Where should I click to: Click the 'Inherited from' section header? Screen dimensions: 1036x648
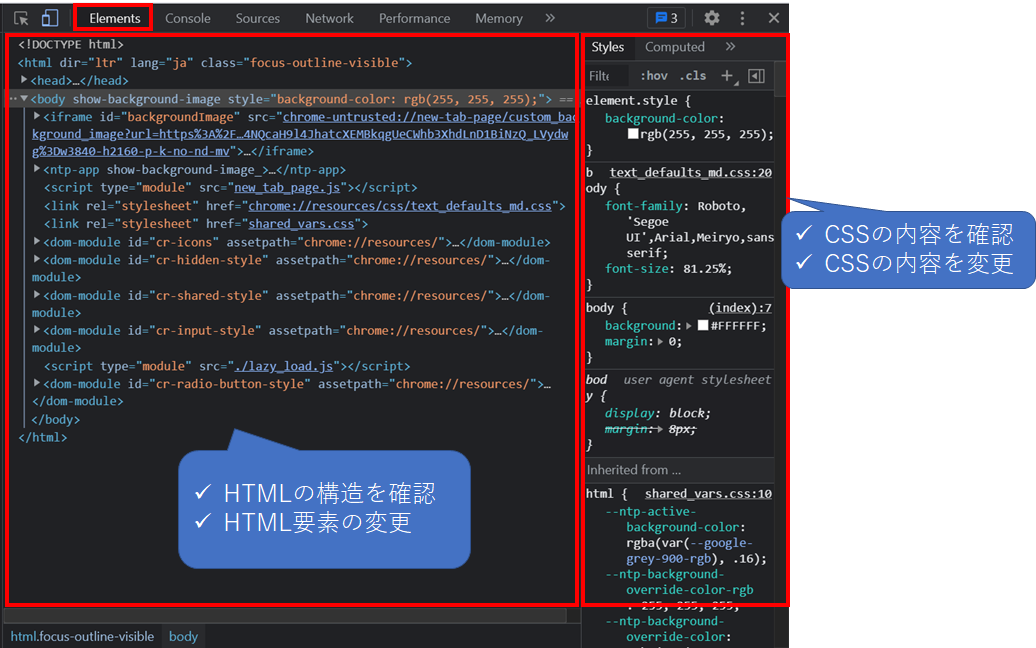pyautogui.click(x=680, y=470)
